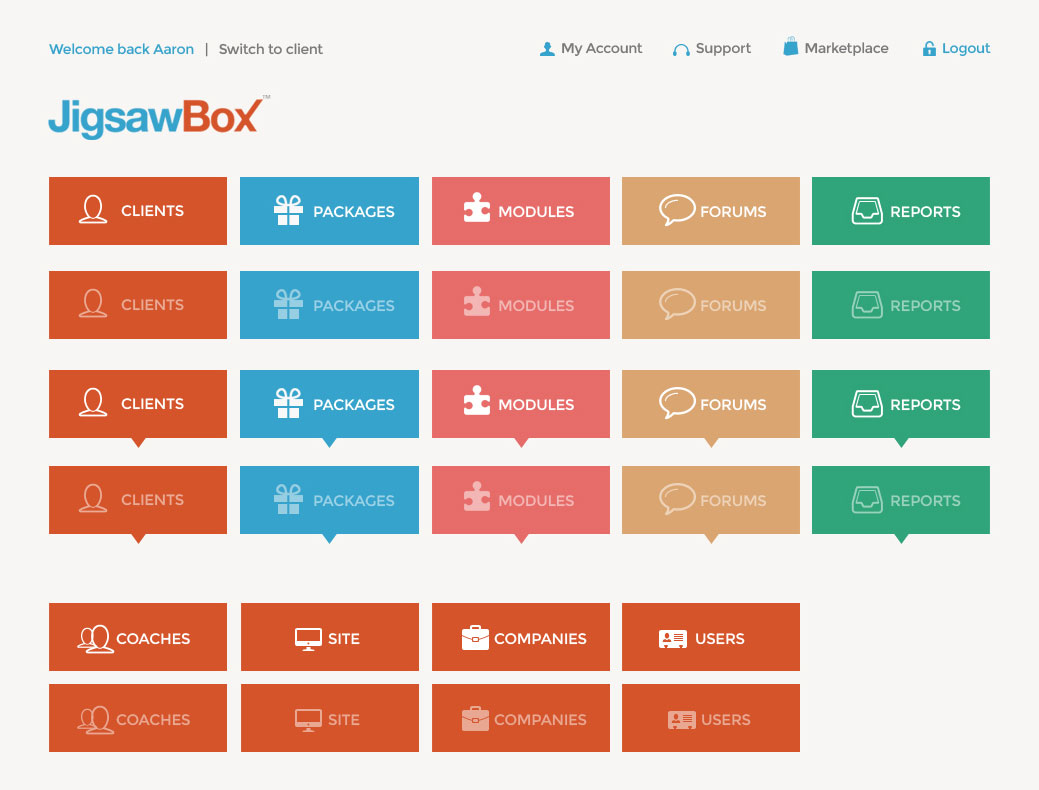Click the topmost tan Forums tile
Viewport: 1039px width, 790px height.
pyautogui.click(x=710, y=211)
